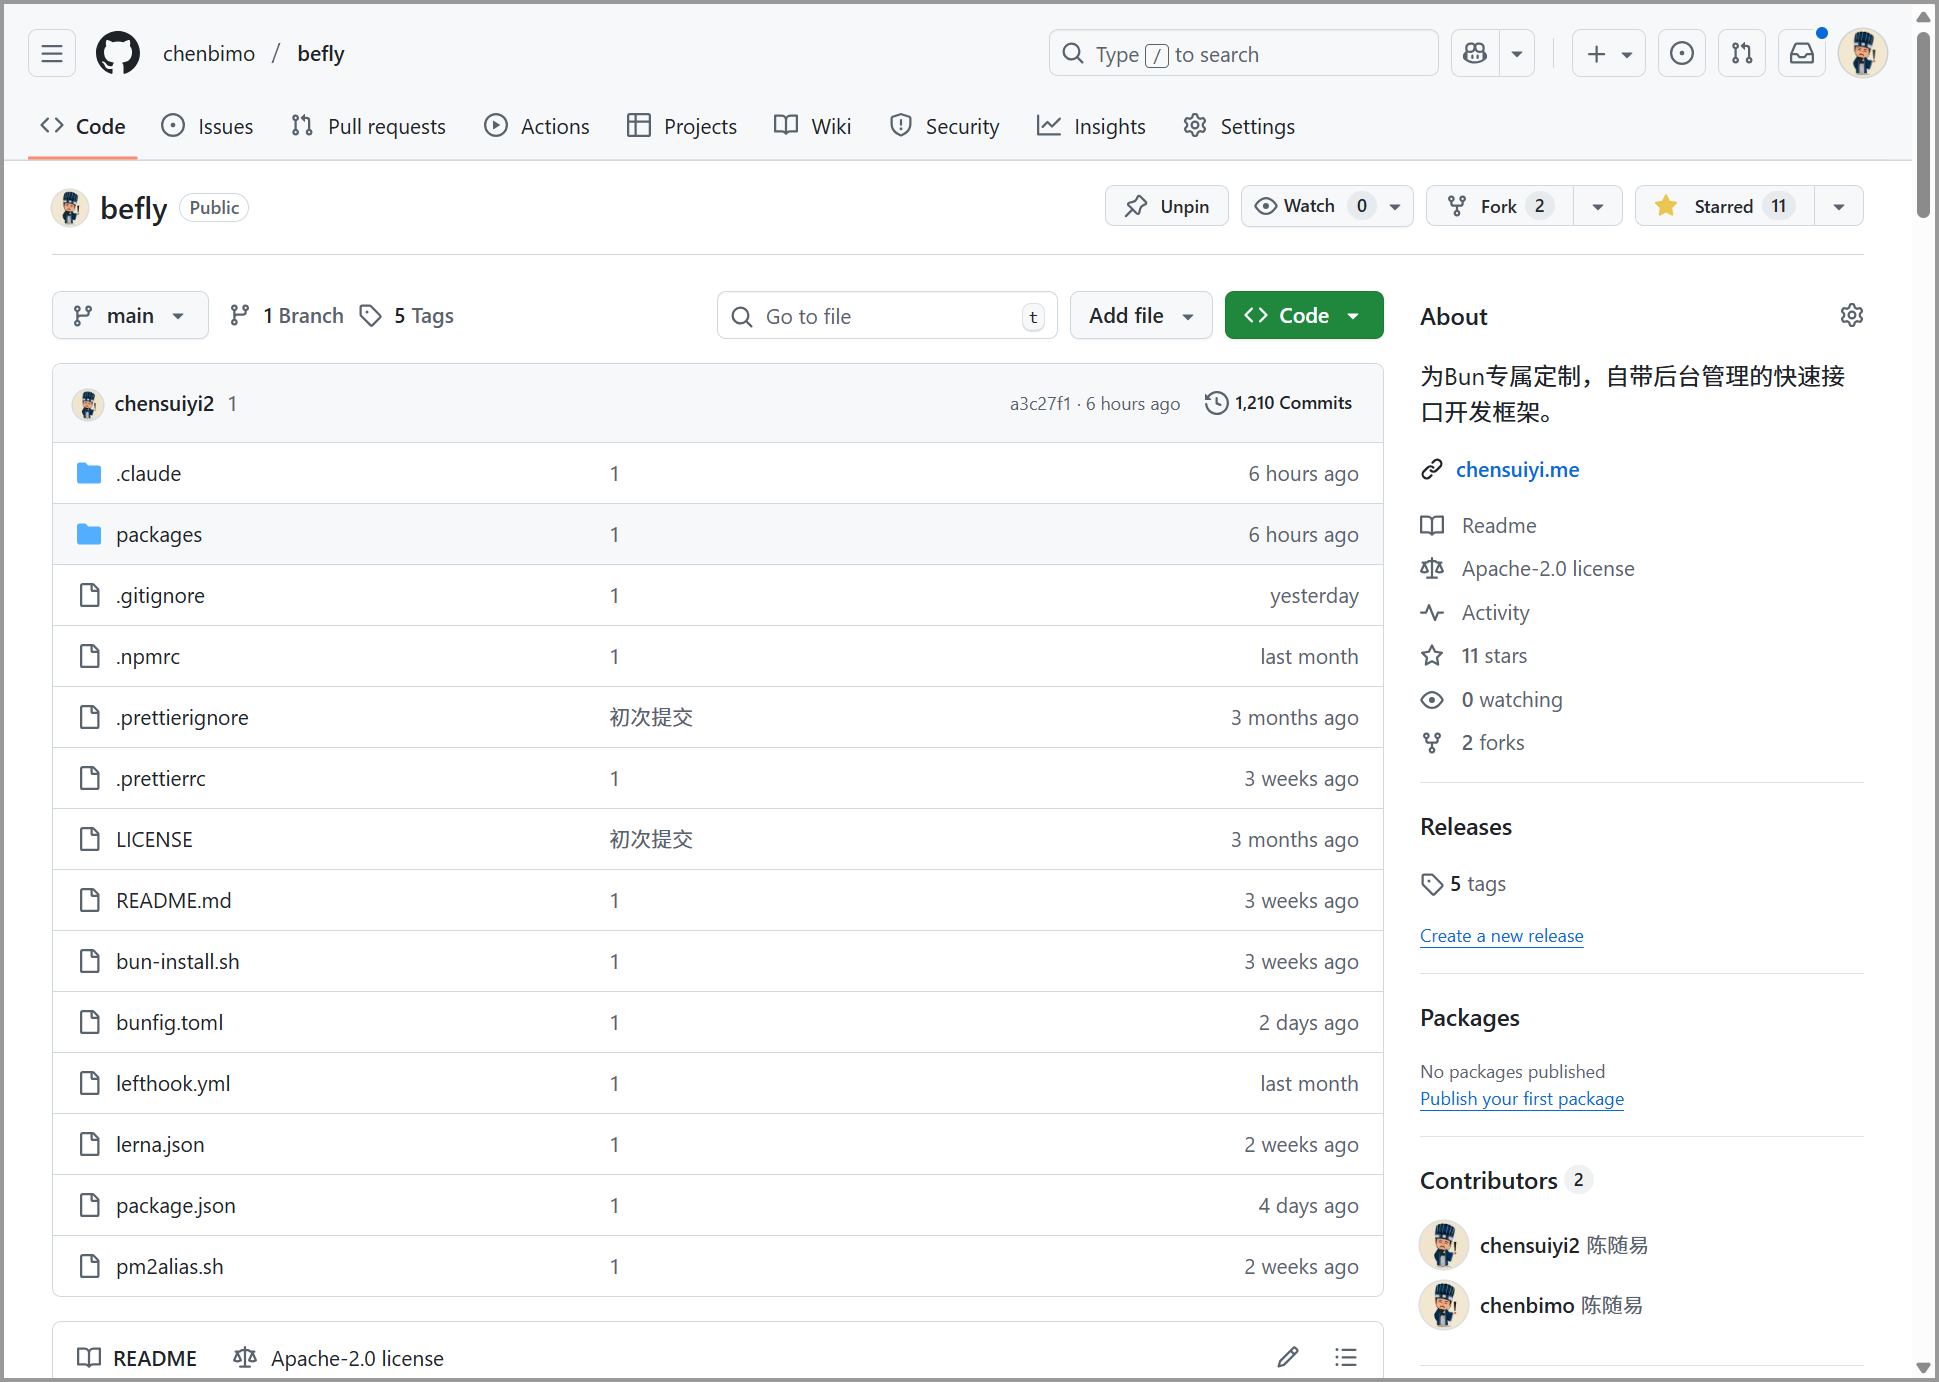The width and height of the screenshot is (1939, 1382).
Task: Click the GitHub logo icon
Action: [x=118, y=54]
